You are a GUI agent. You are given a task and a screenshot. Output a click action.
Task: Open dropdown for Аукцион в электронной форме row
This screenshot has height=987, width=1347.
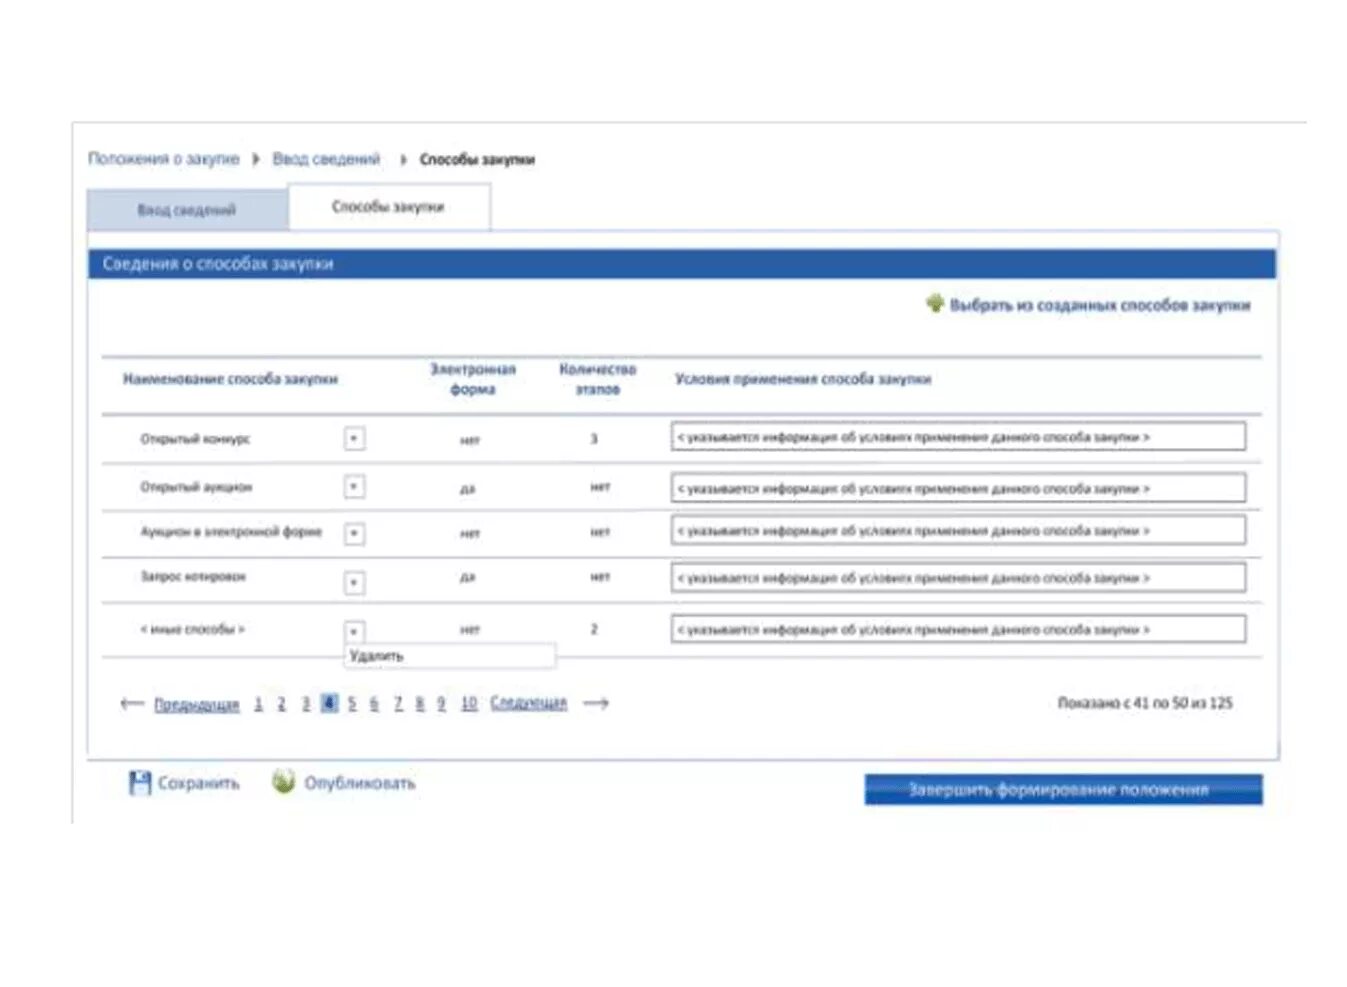pyautogui.click(x=354, y=534)
